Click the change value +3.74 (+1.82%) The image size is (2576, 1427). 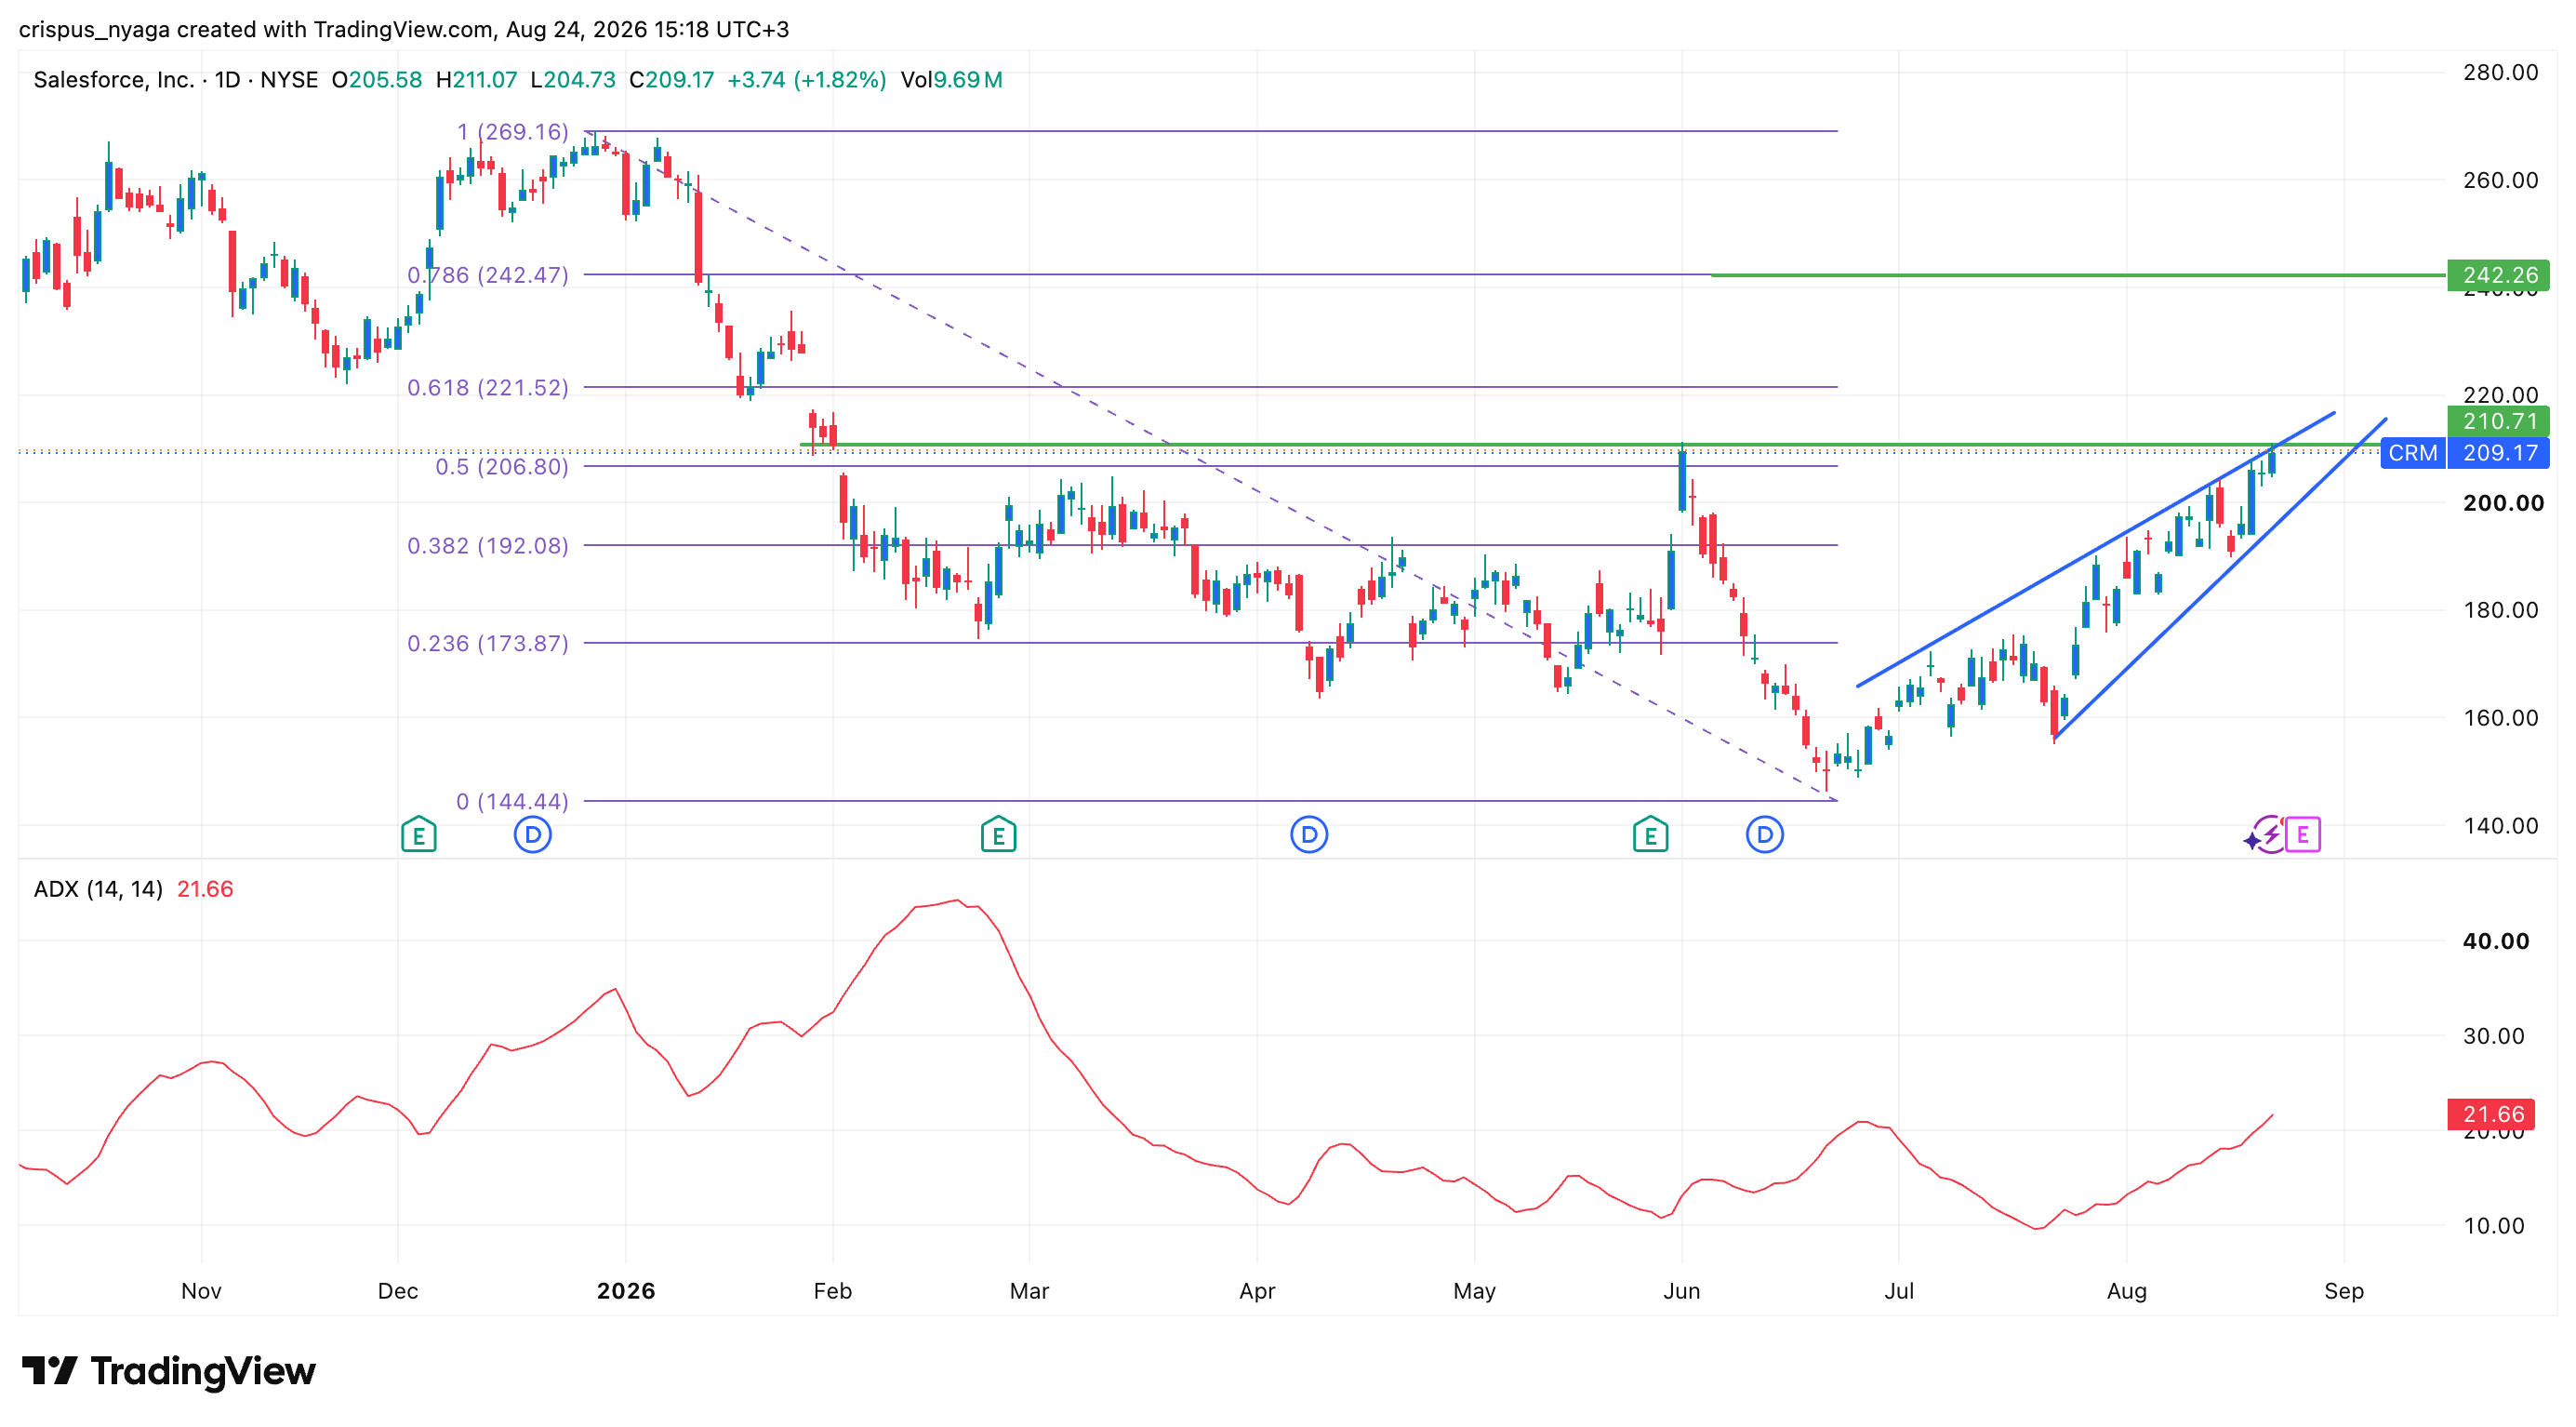pos(806,80)
